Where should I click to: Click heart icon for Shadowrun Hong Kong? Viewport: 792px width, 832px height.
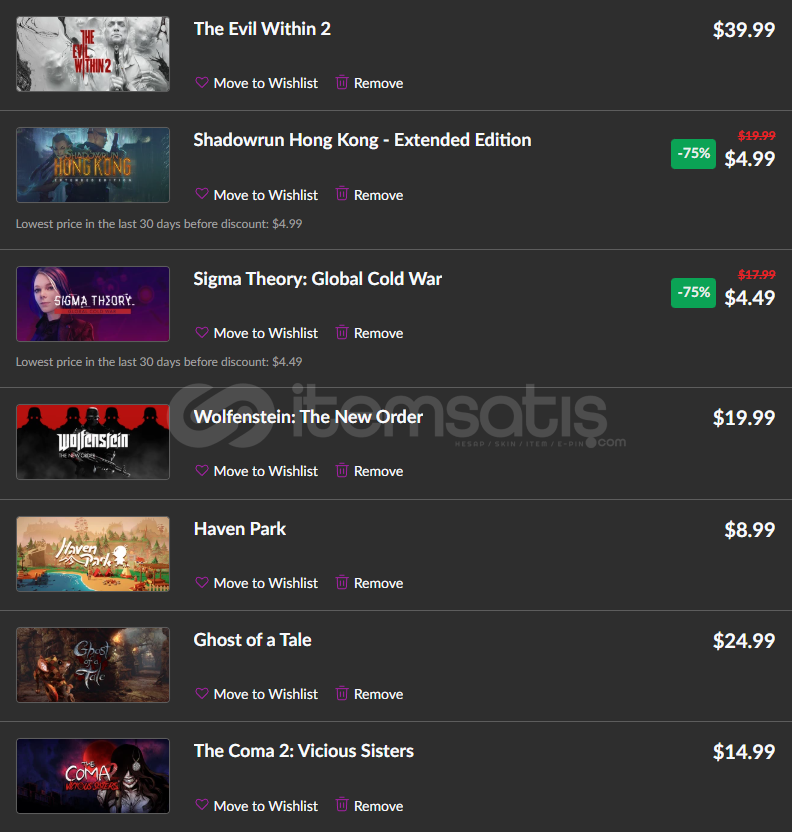(x=202, y=194)
